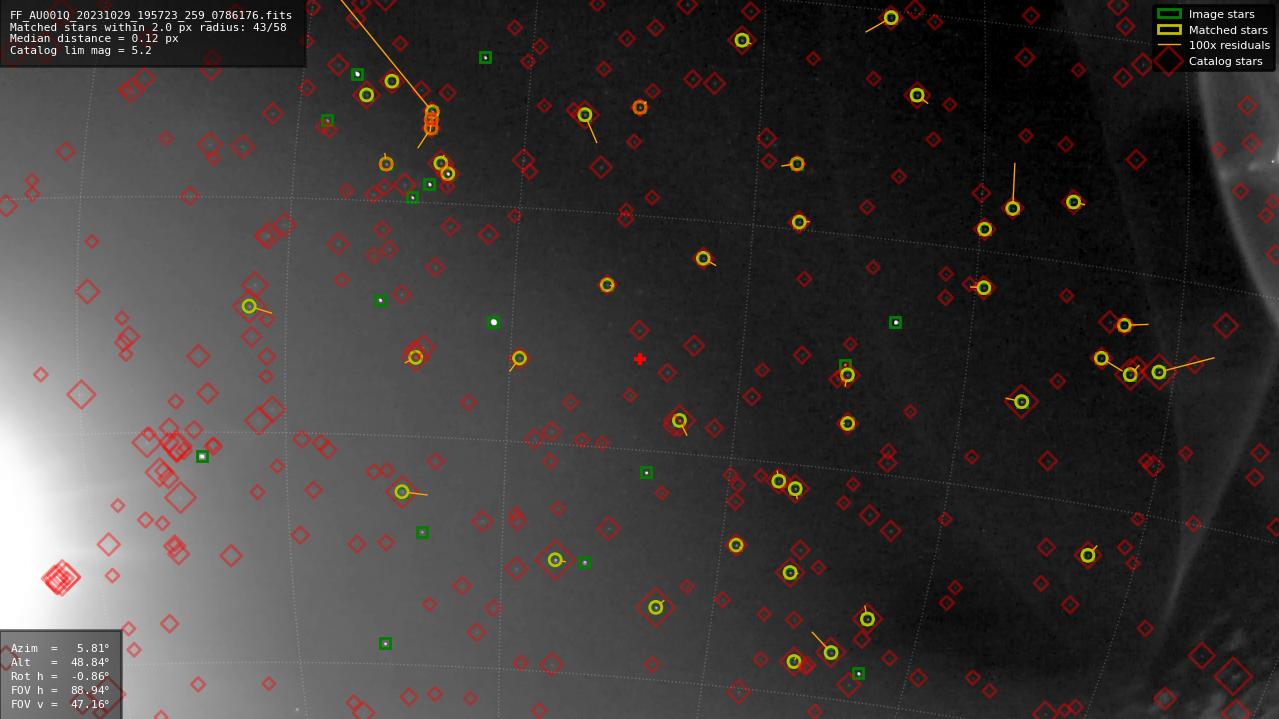Click the FITS file name text
The height and width of the screenshot is (719, 1279).
[x=151, y=15]
